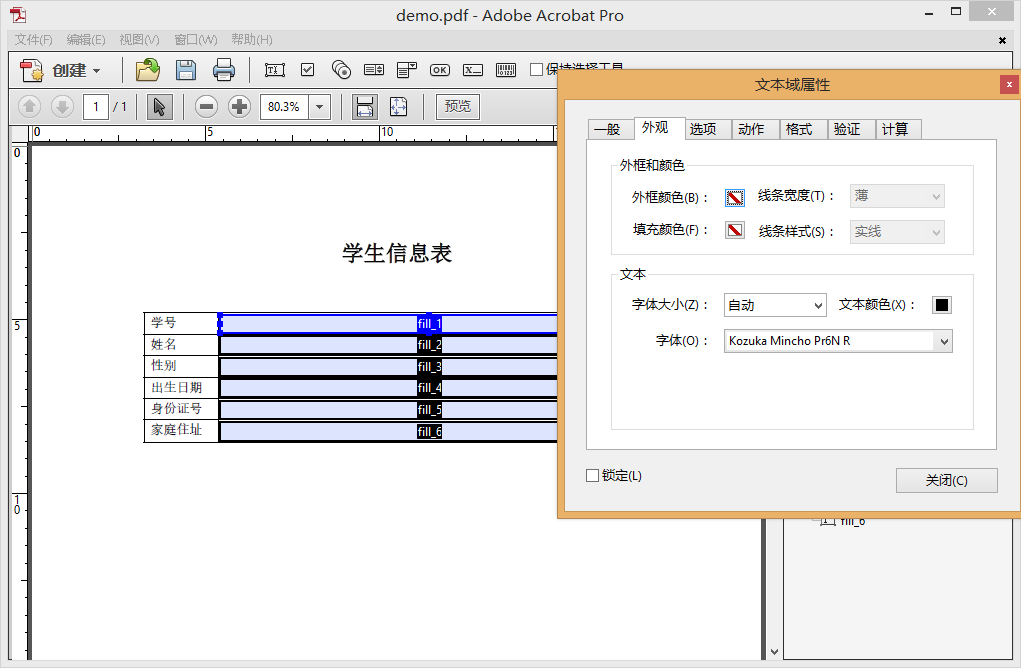This screenshot has height=668, width=1021.
Task: Check the checkbox form tool in the toolbar
Action: 307,70
